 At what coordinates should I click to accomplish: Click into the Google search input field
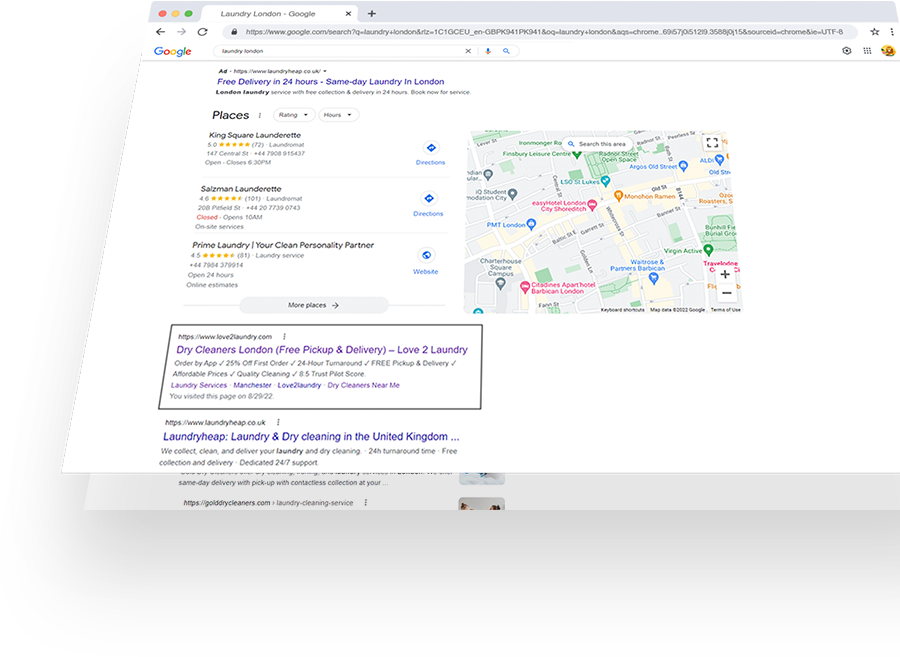pos(340,51)
